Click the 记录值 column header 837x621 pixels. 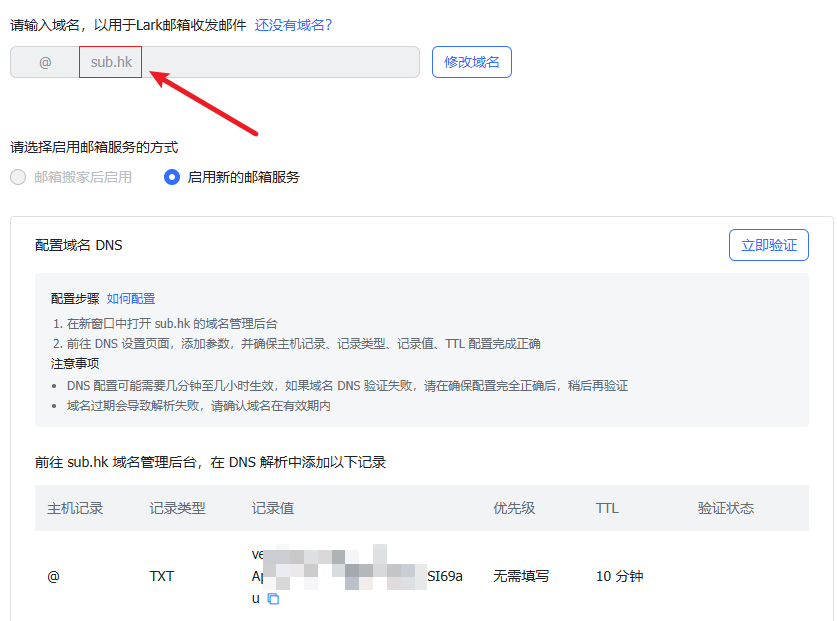[x=273, y=508]
